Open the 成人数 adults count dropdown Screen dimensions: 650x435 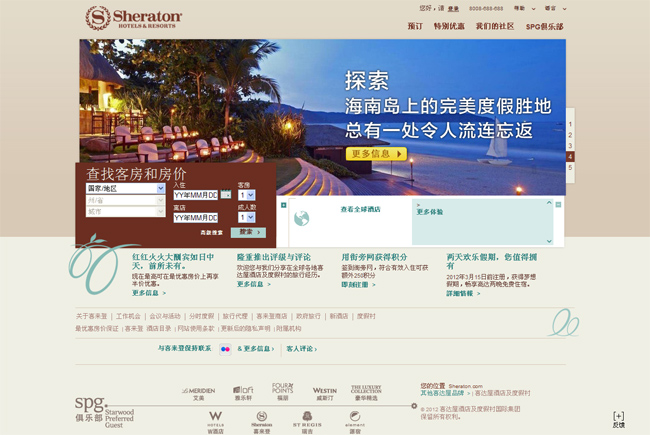click(246, 217)
